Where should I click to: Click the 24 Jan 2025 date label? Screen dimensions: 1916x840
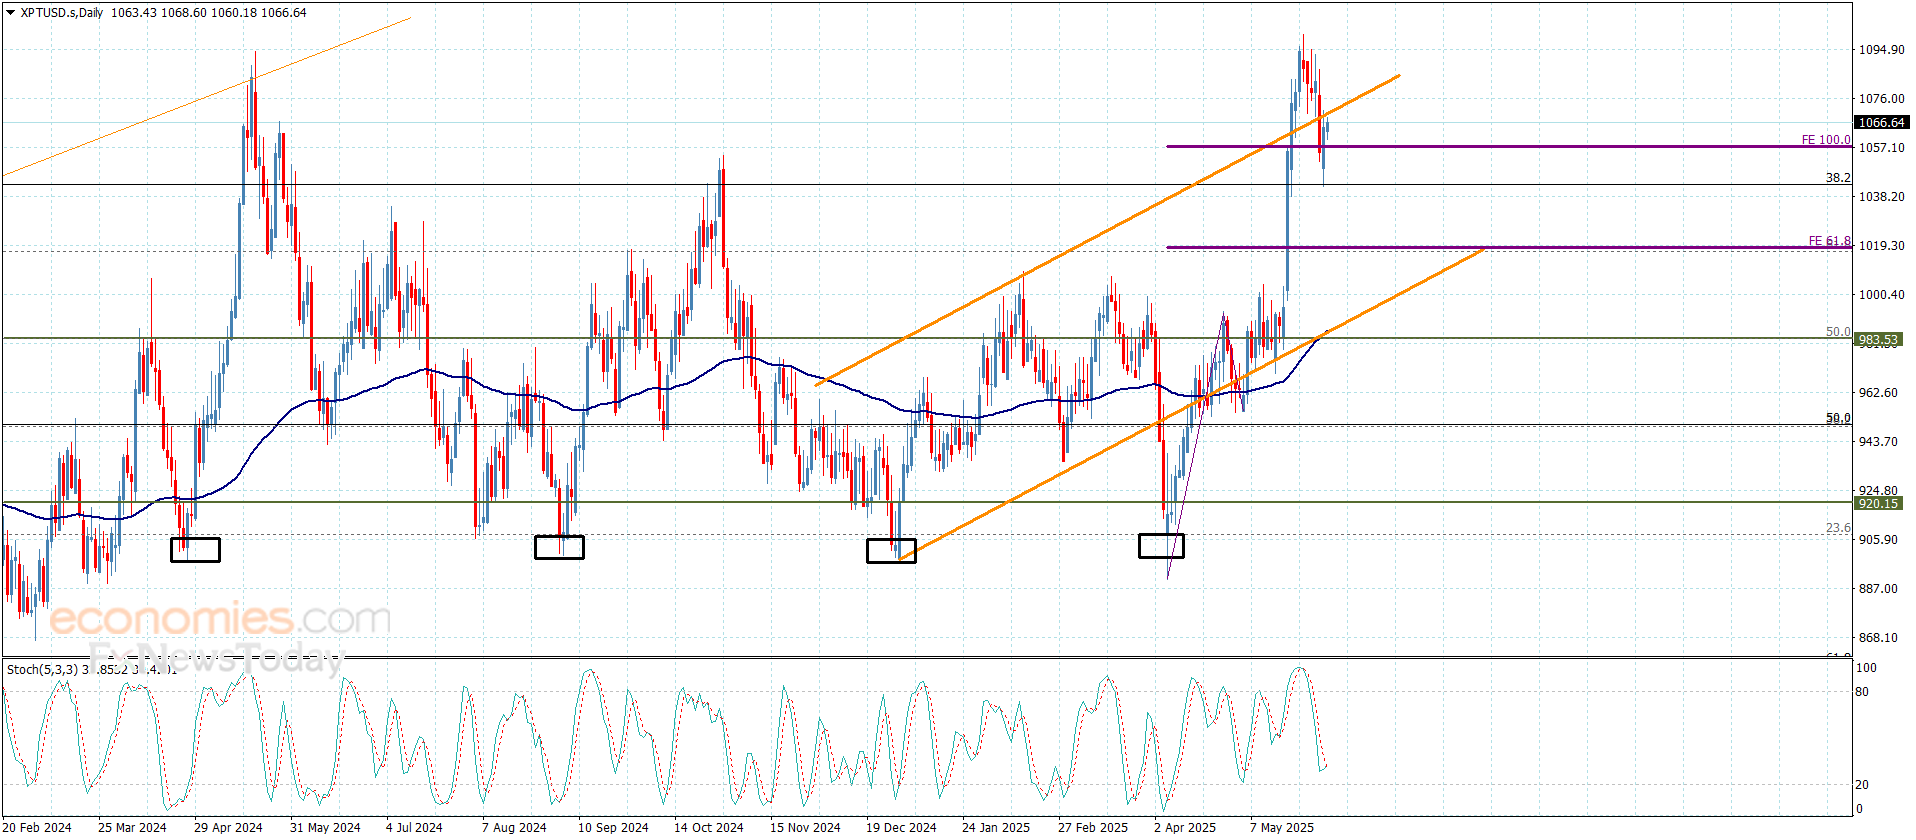pos(996,828)
